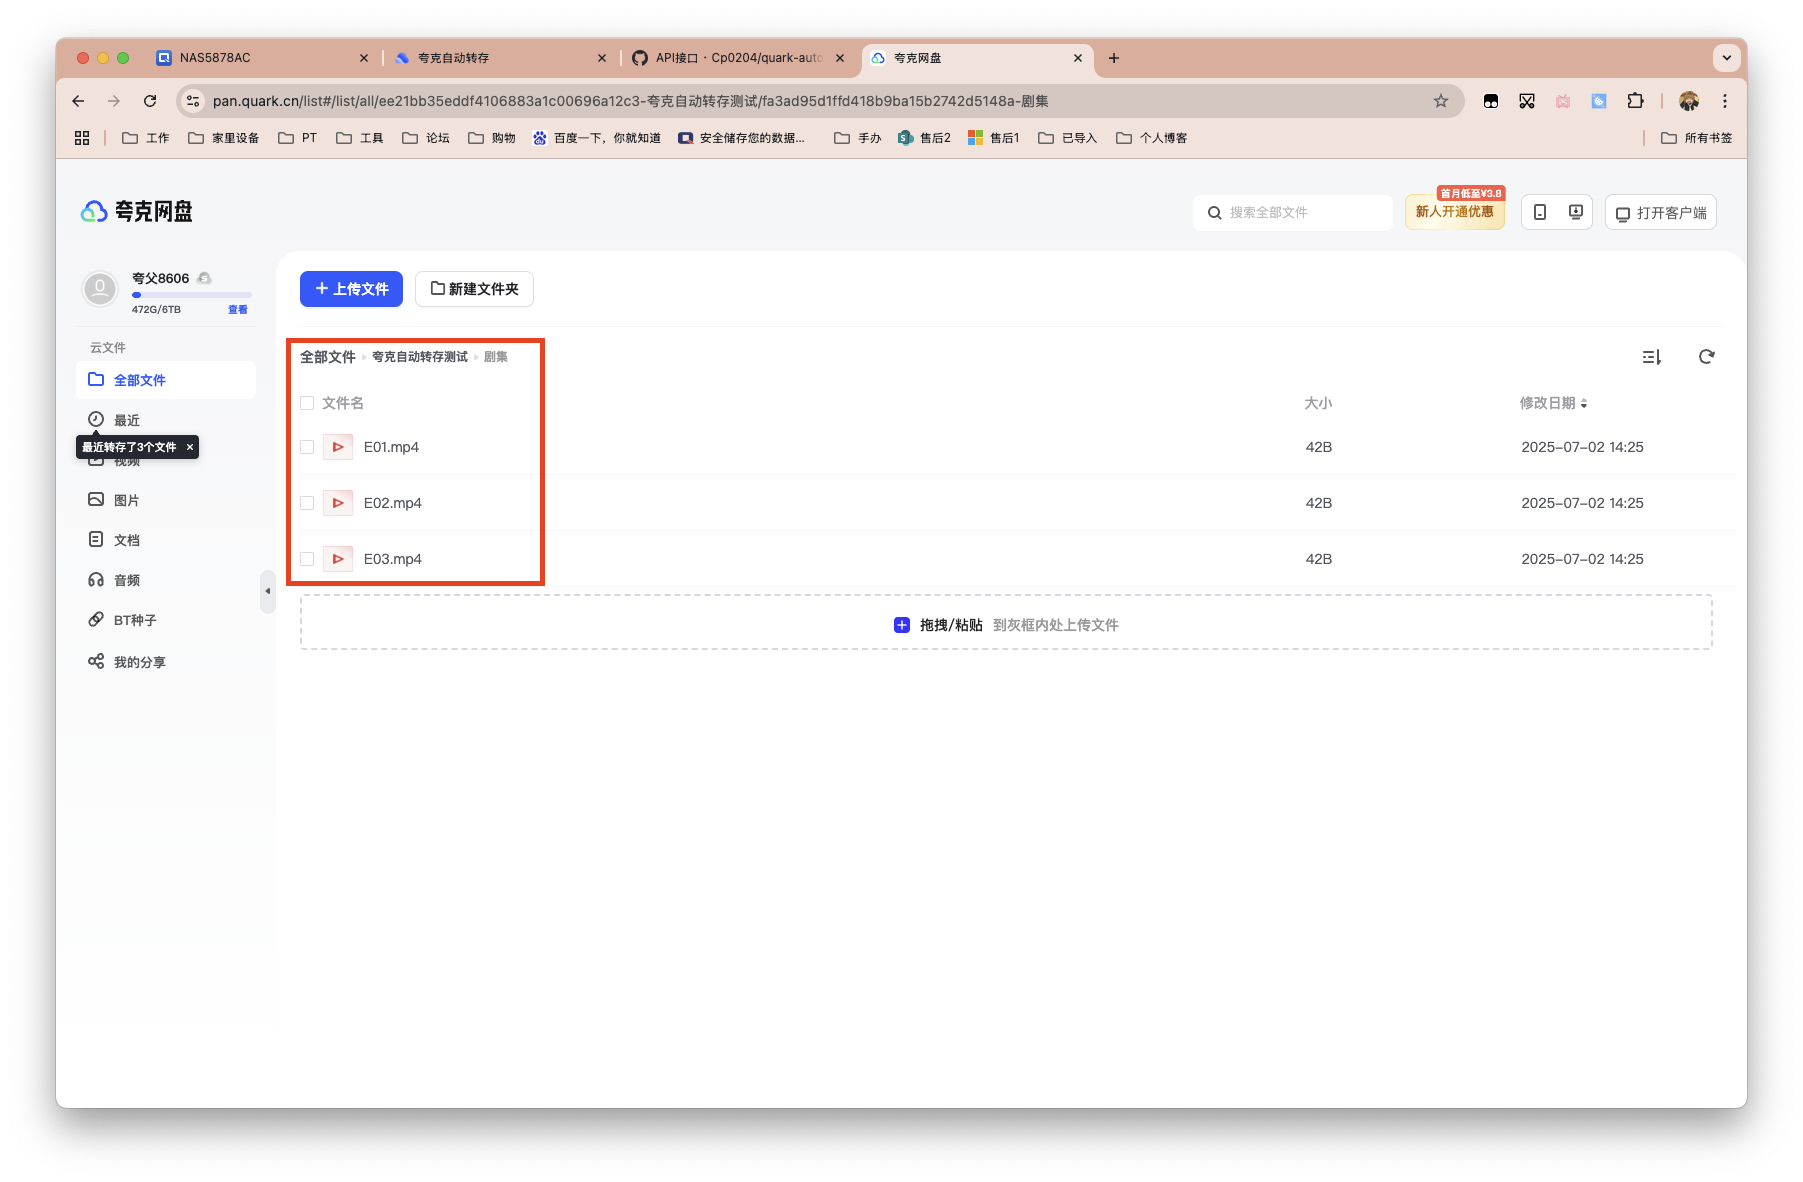Image resolution: width=1803 pixels, height=1182 pixels.
Task: Sort by 修改日期 column header
Action: coord(1552,403)
